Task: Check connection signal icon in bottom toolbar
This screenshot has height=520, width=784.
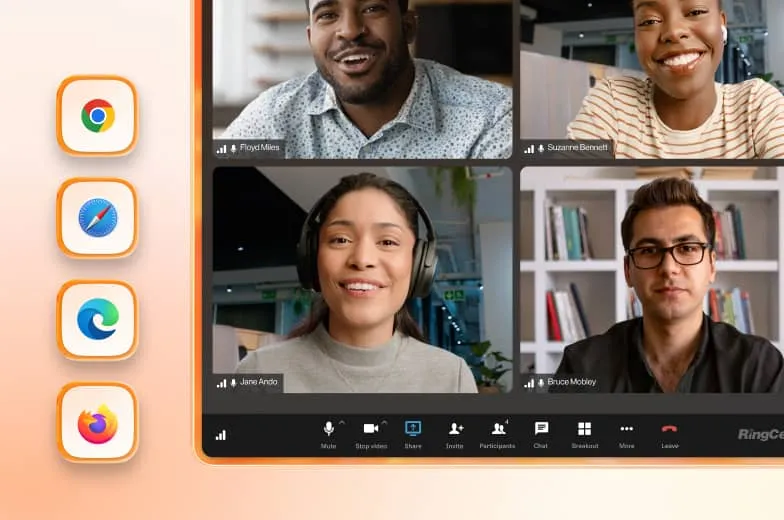Action: click(x=220, y=435)
